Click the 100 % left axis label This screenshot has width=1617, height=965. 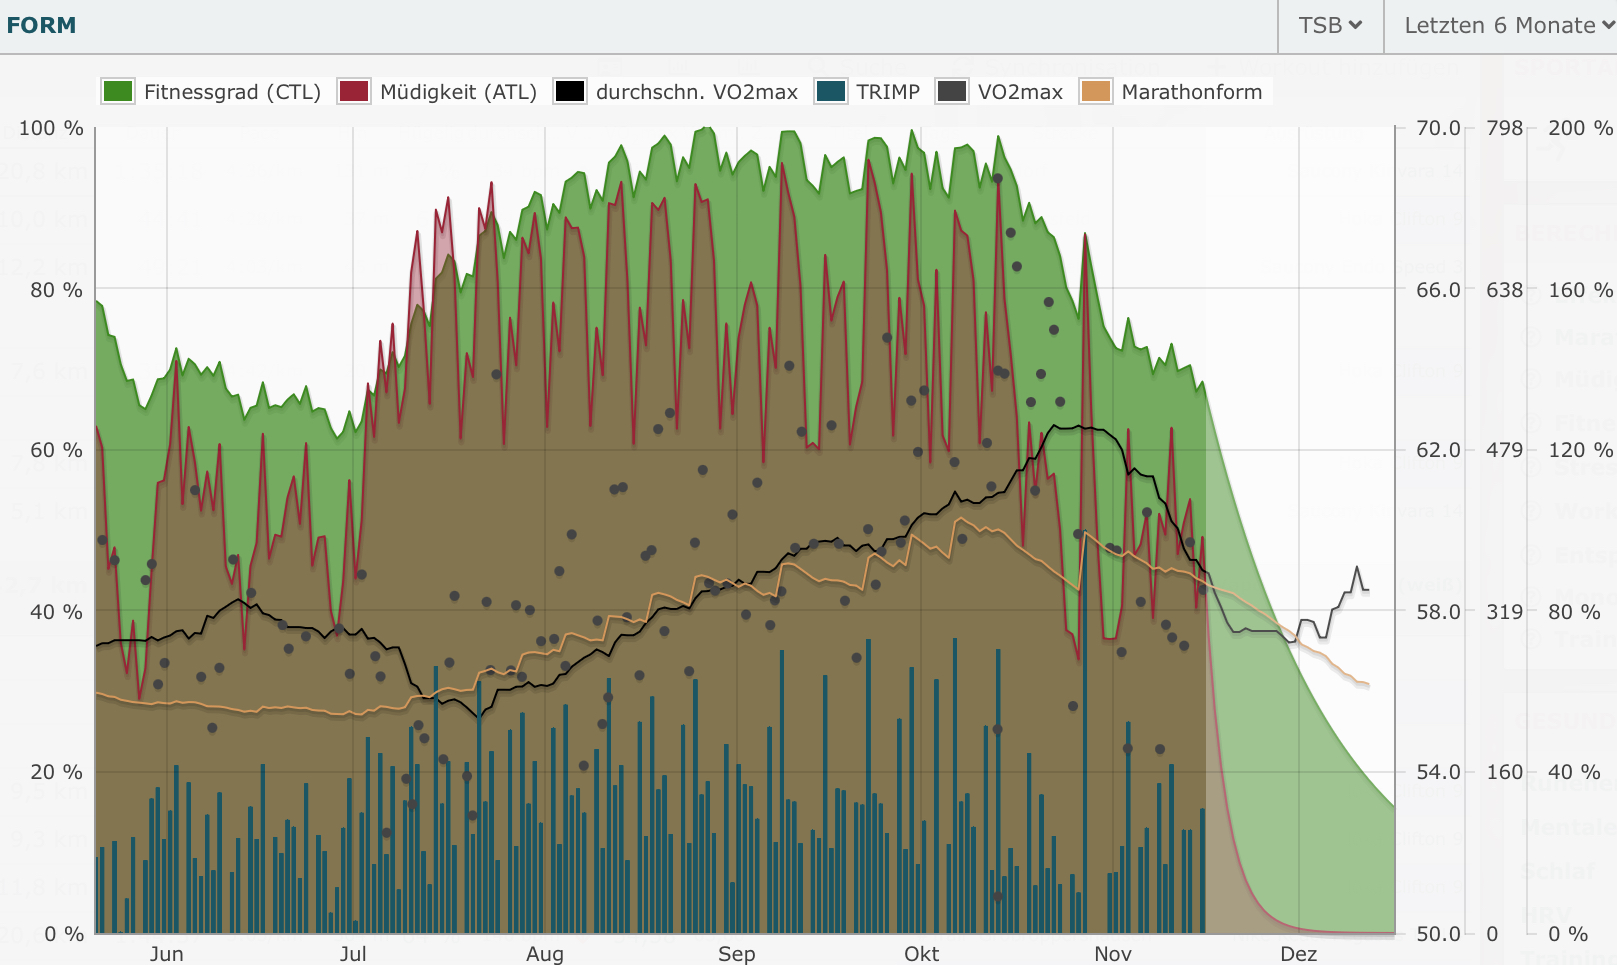coord(51,128)
